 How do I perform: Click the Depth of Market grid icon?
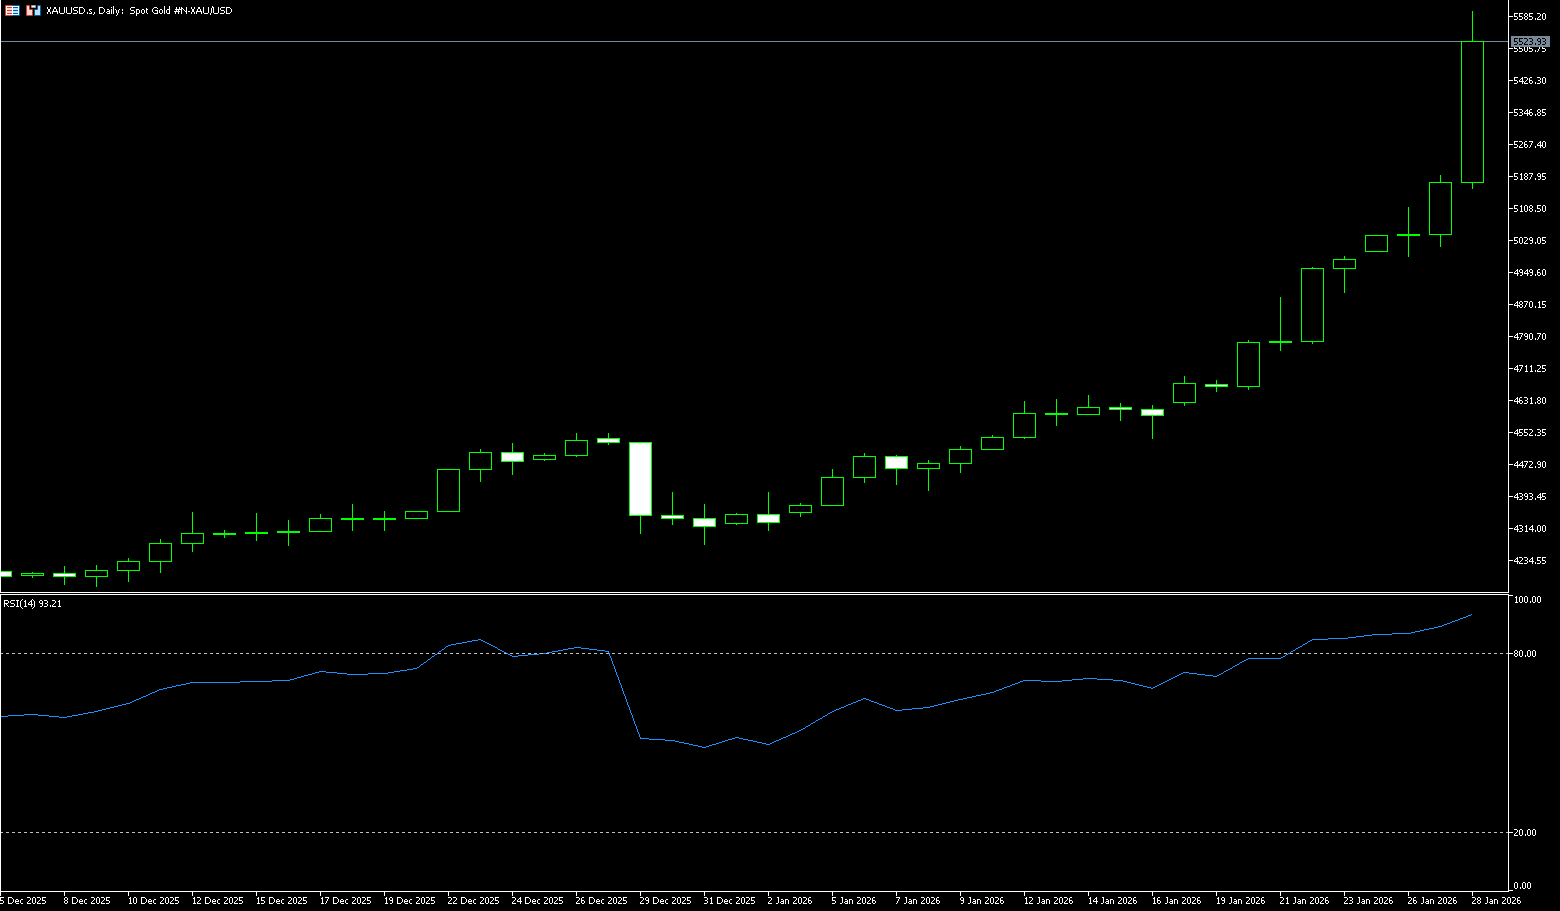pos(12,10)
